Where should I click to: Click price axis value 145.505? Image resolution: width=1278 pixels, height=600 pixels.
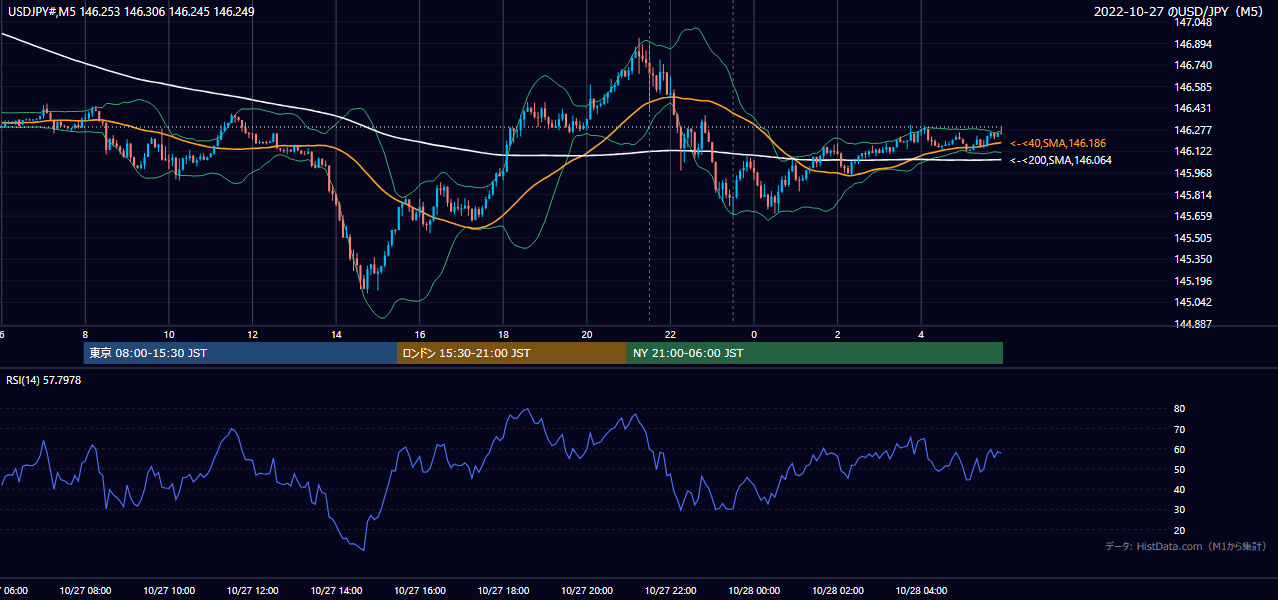(x=1194, y=238)
